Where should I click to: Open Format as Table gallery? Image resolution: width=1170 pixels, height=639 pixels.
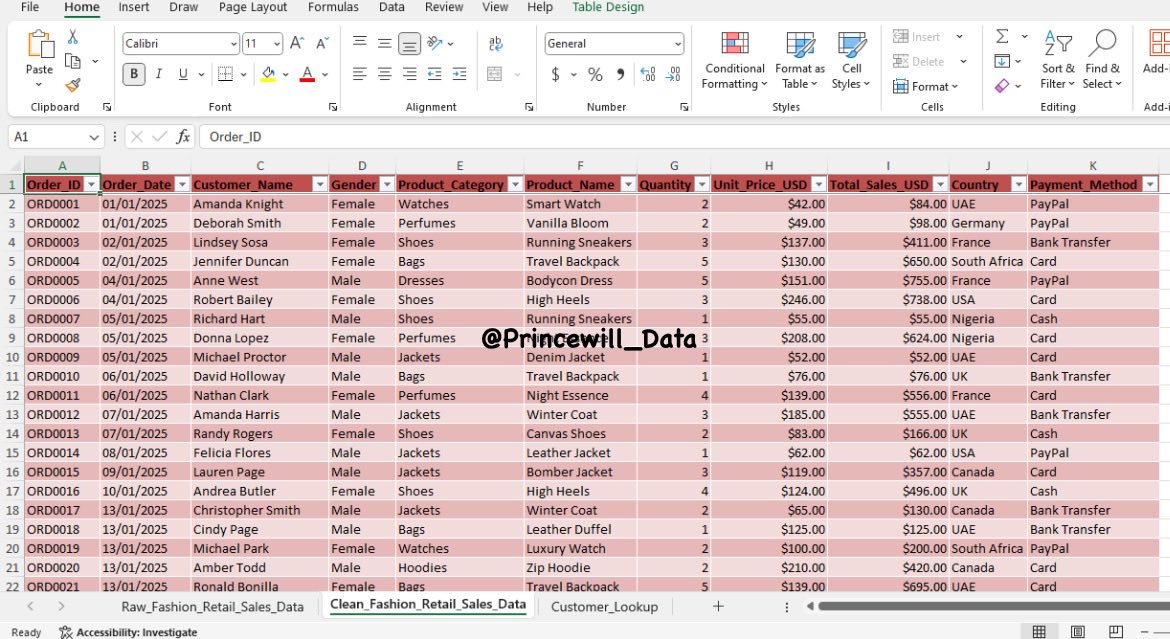(800, 61)
